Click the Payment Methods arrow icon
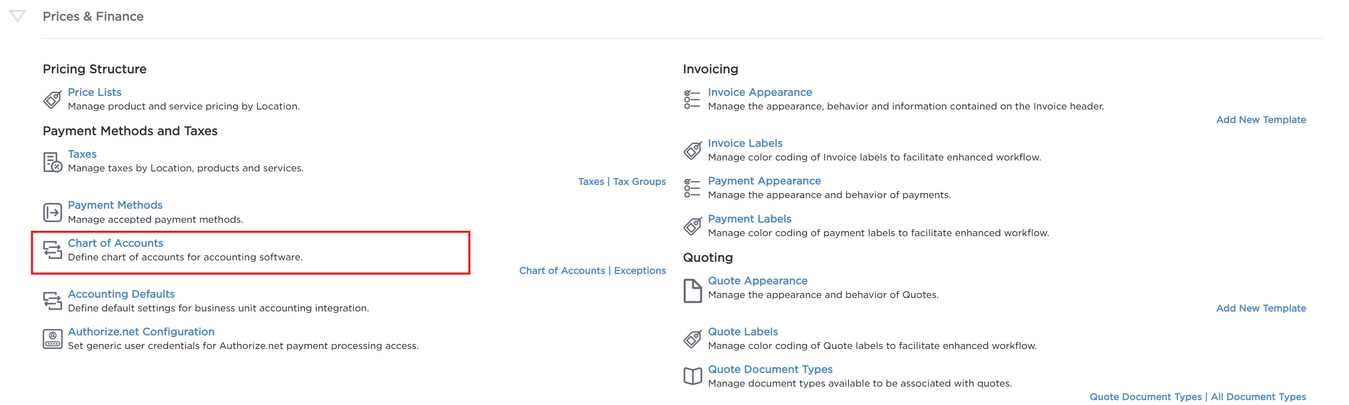Image resolution: width=1349 pixels, height=405 pixels. [x=52, y=212]
